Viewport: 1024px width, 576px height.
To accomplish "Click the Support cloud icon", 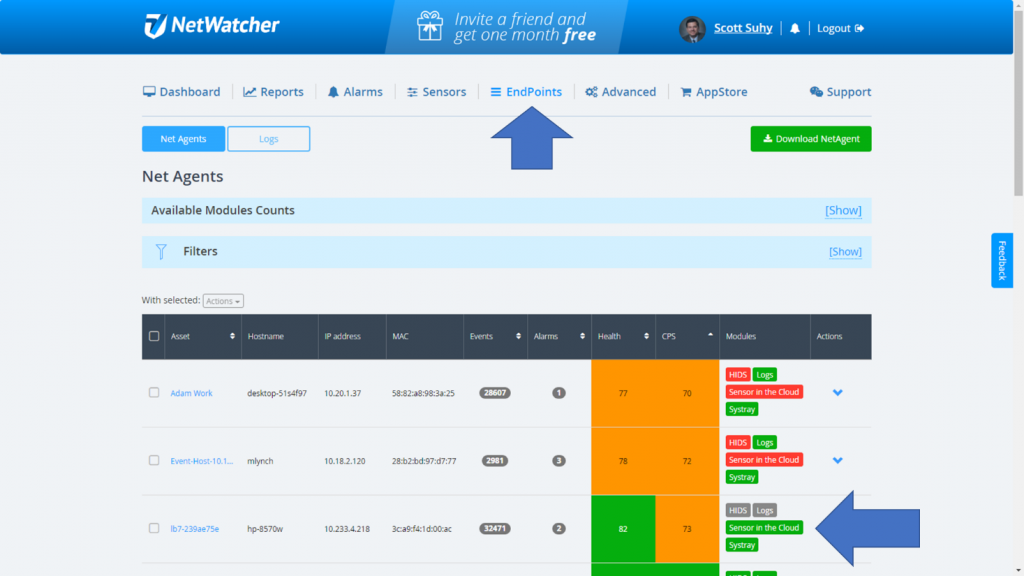I will point(814,91).
